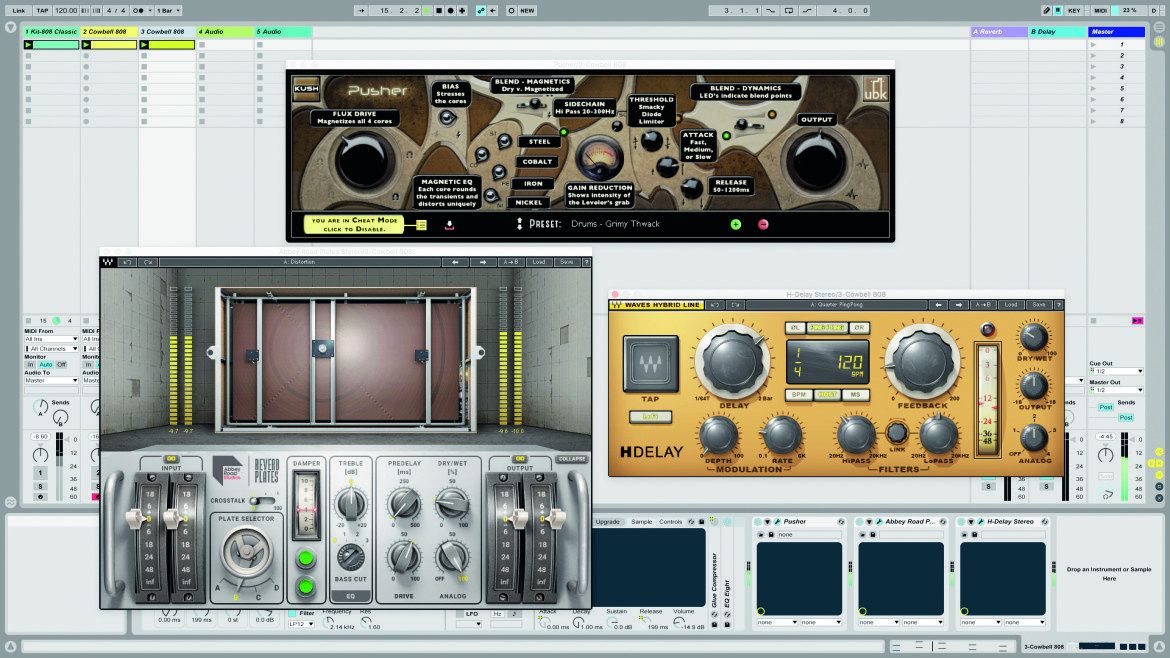Open the help question mark in H-Delay
The width and height of the screenshot is (1170, 658).
1058,305
